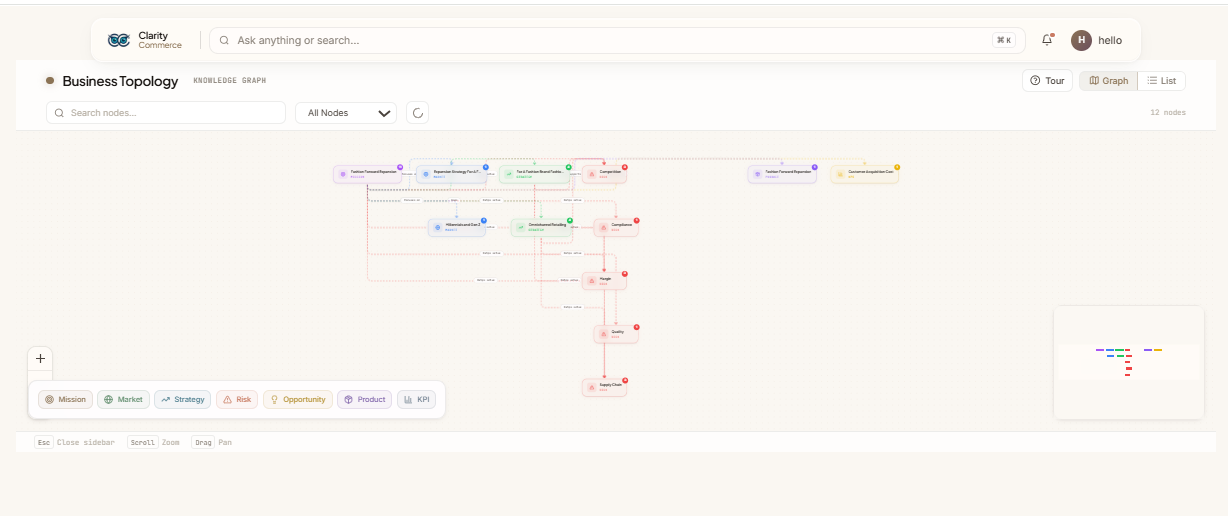1228x516 pixels.
Task: Click the 12 nodes count text
Action: click(x=1168, y=113)
